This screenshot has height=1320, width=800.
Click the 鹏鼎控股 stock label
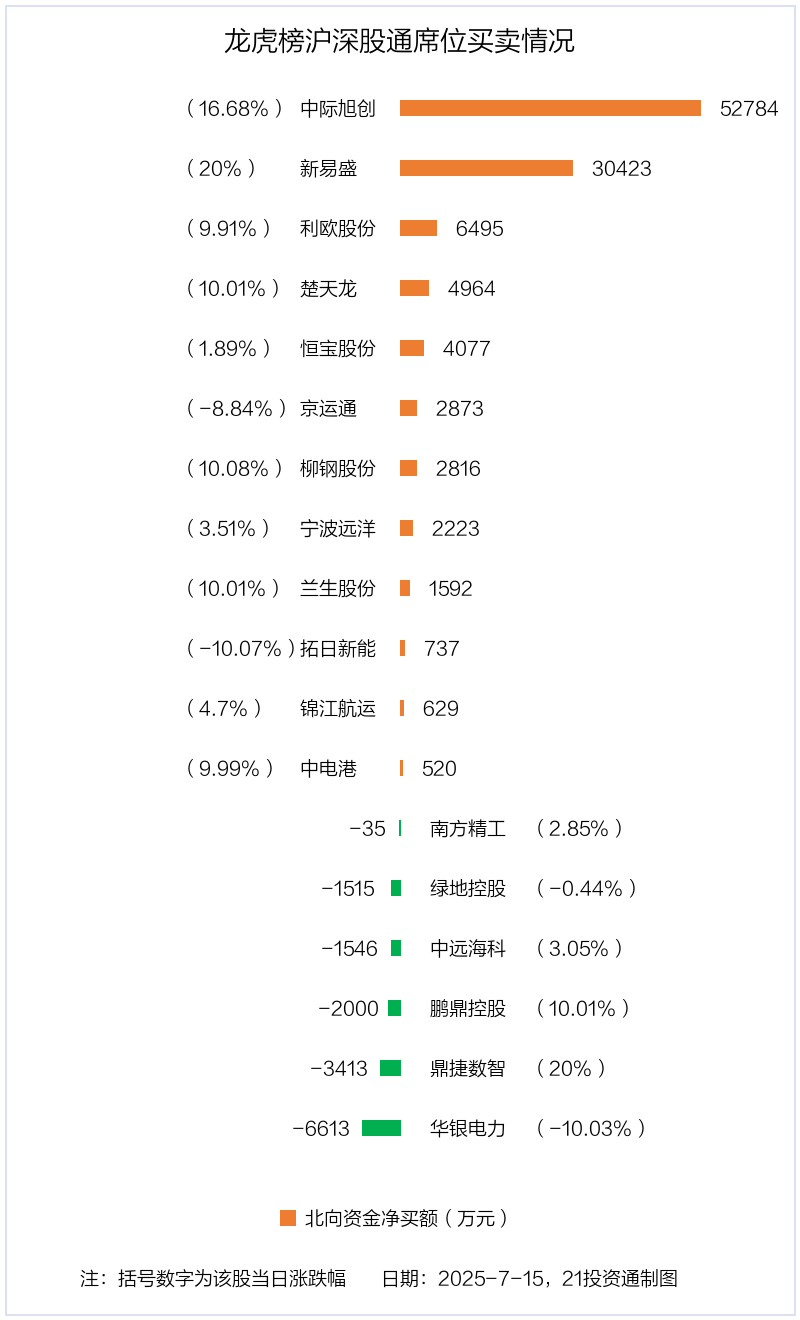point(468,1009)
